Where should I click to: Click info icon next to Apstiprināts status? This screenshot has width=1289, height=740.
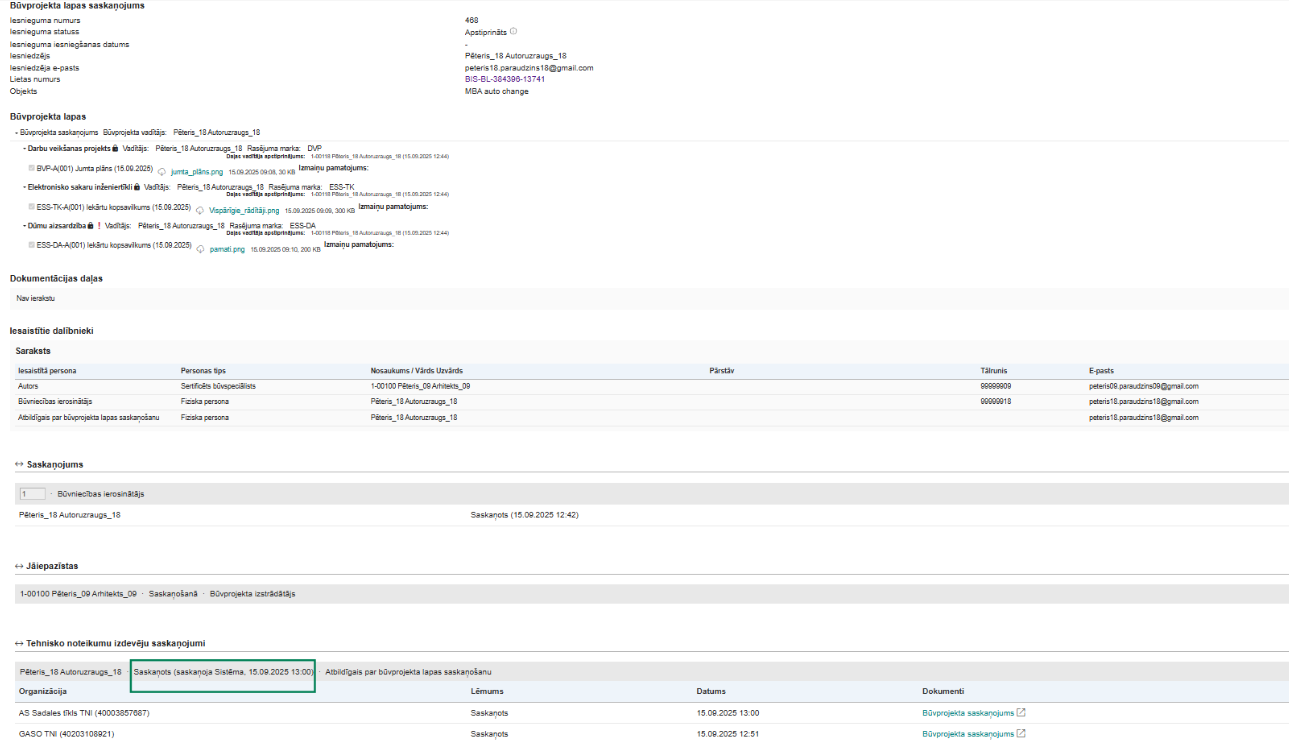point(513,32)
